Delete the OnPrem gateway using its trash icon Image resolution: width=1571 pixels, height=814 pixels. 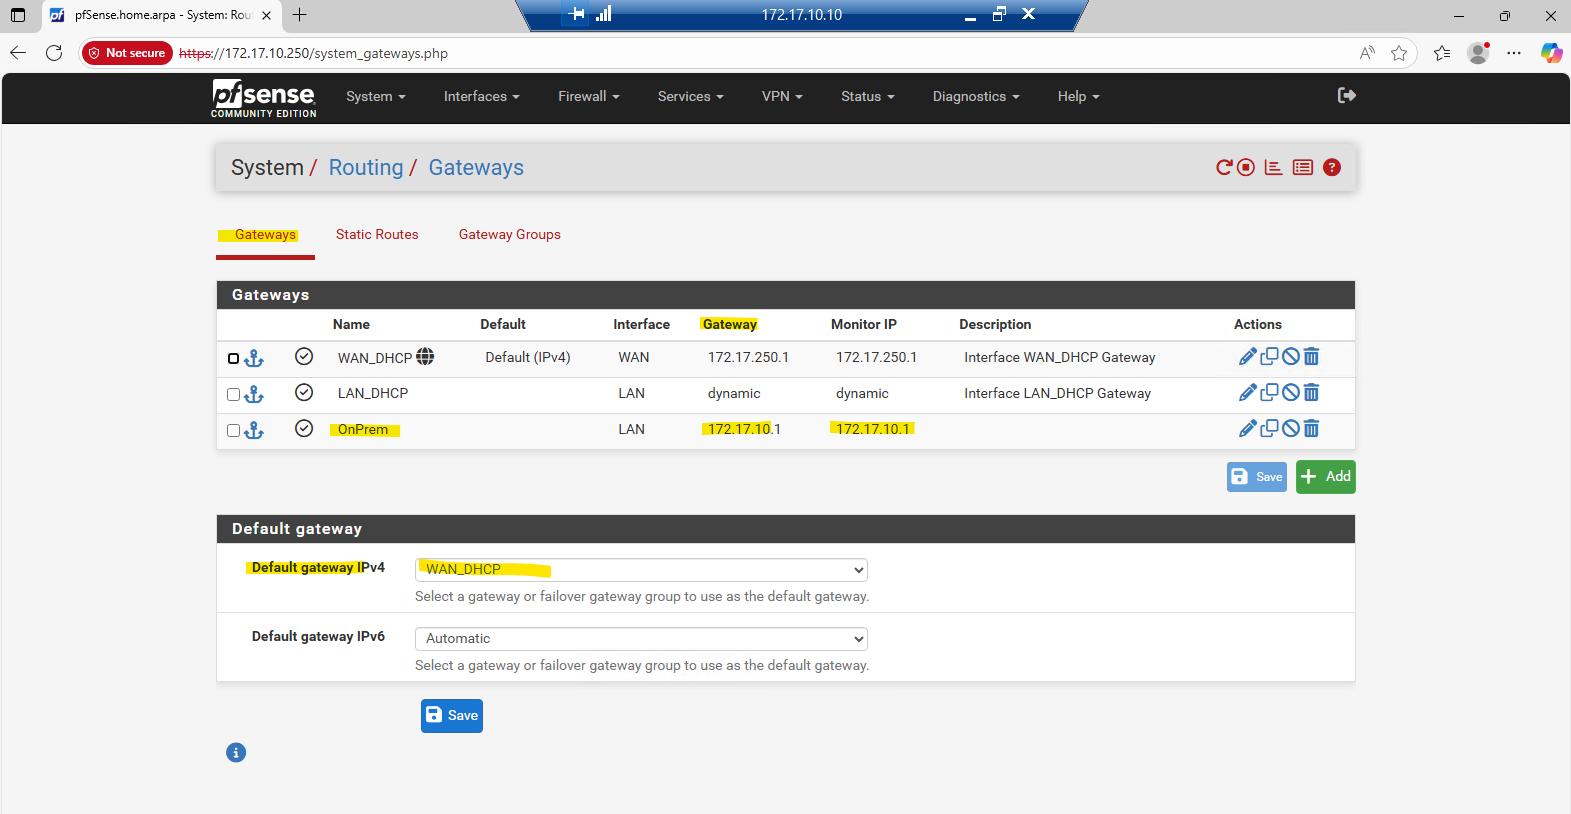coord(1312,429)
